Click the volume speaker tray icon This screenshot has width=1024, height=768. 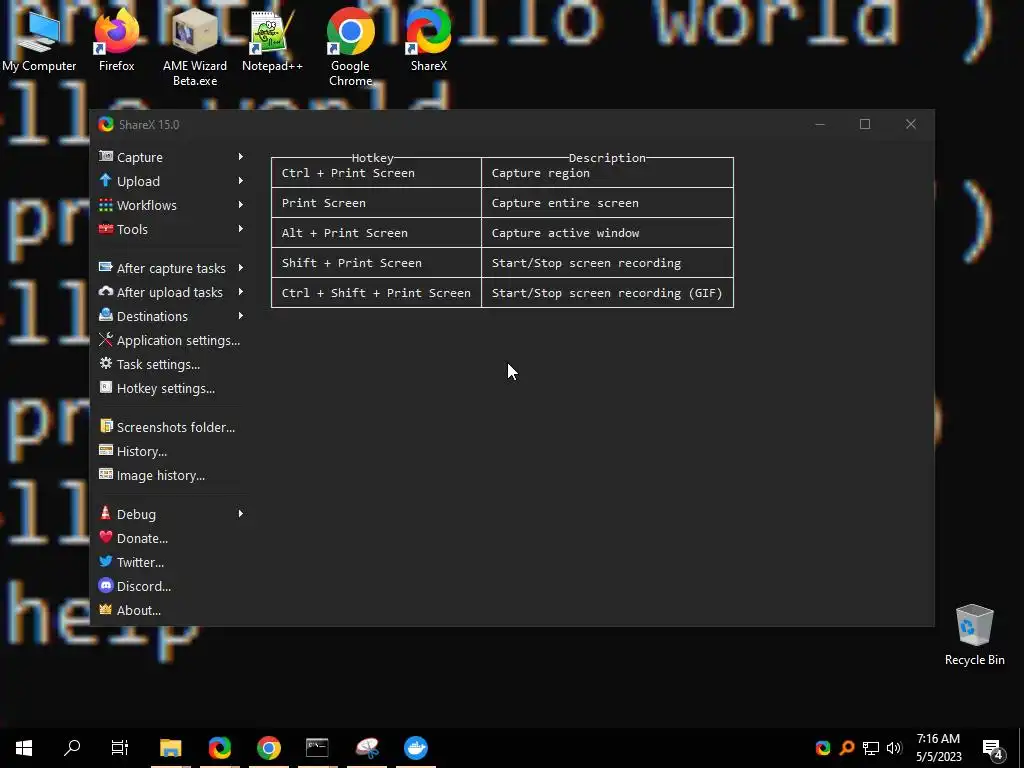coord(894,748)
